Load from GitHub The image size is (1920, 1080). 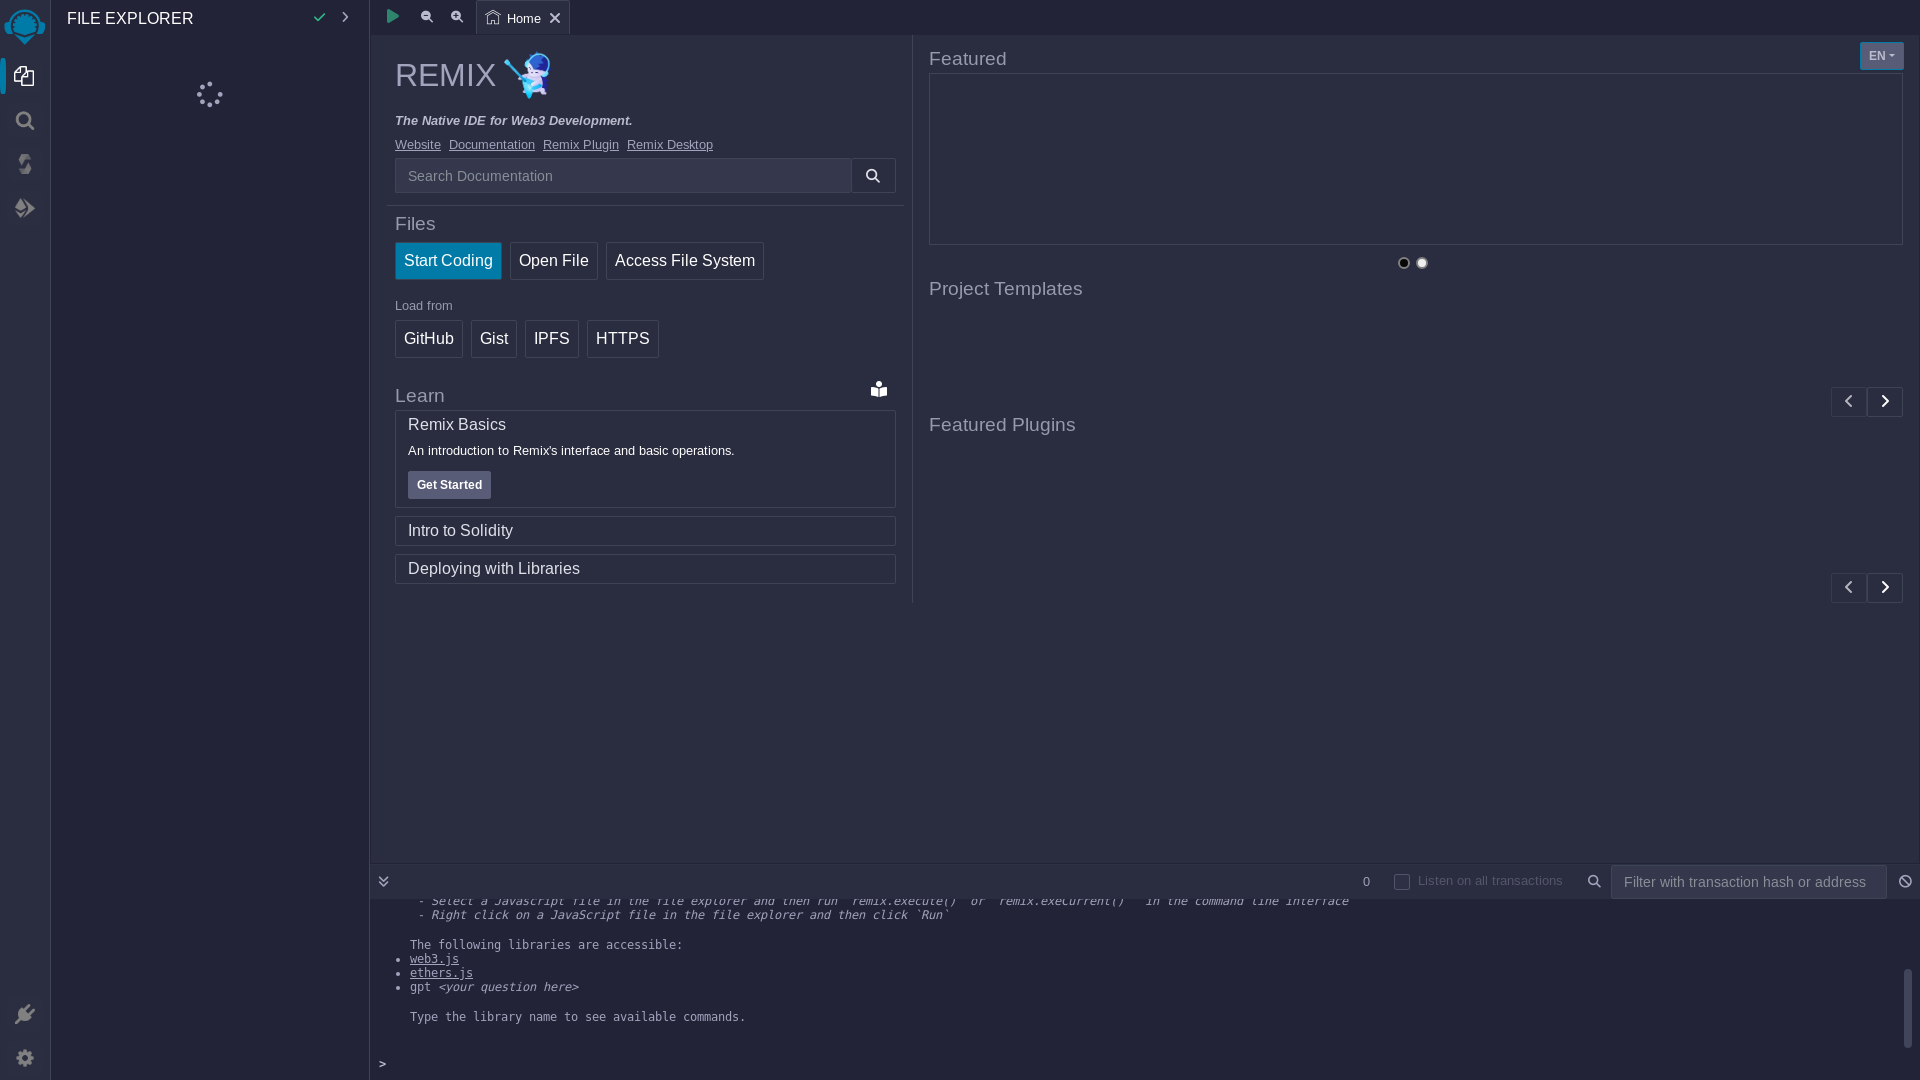click(429, 339)
